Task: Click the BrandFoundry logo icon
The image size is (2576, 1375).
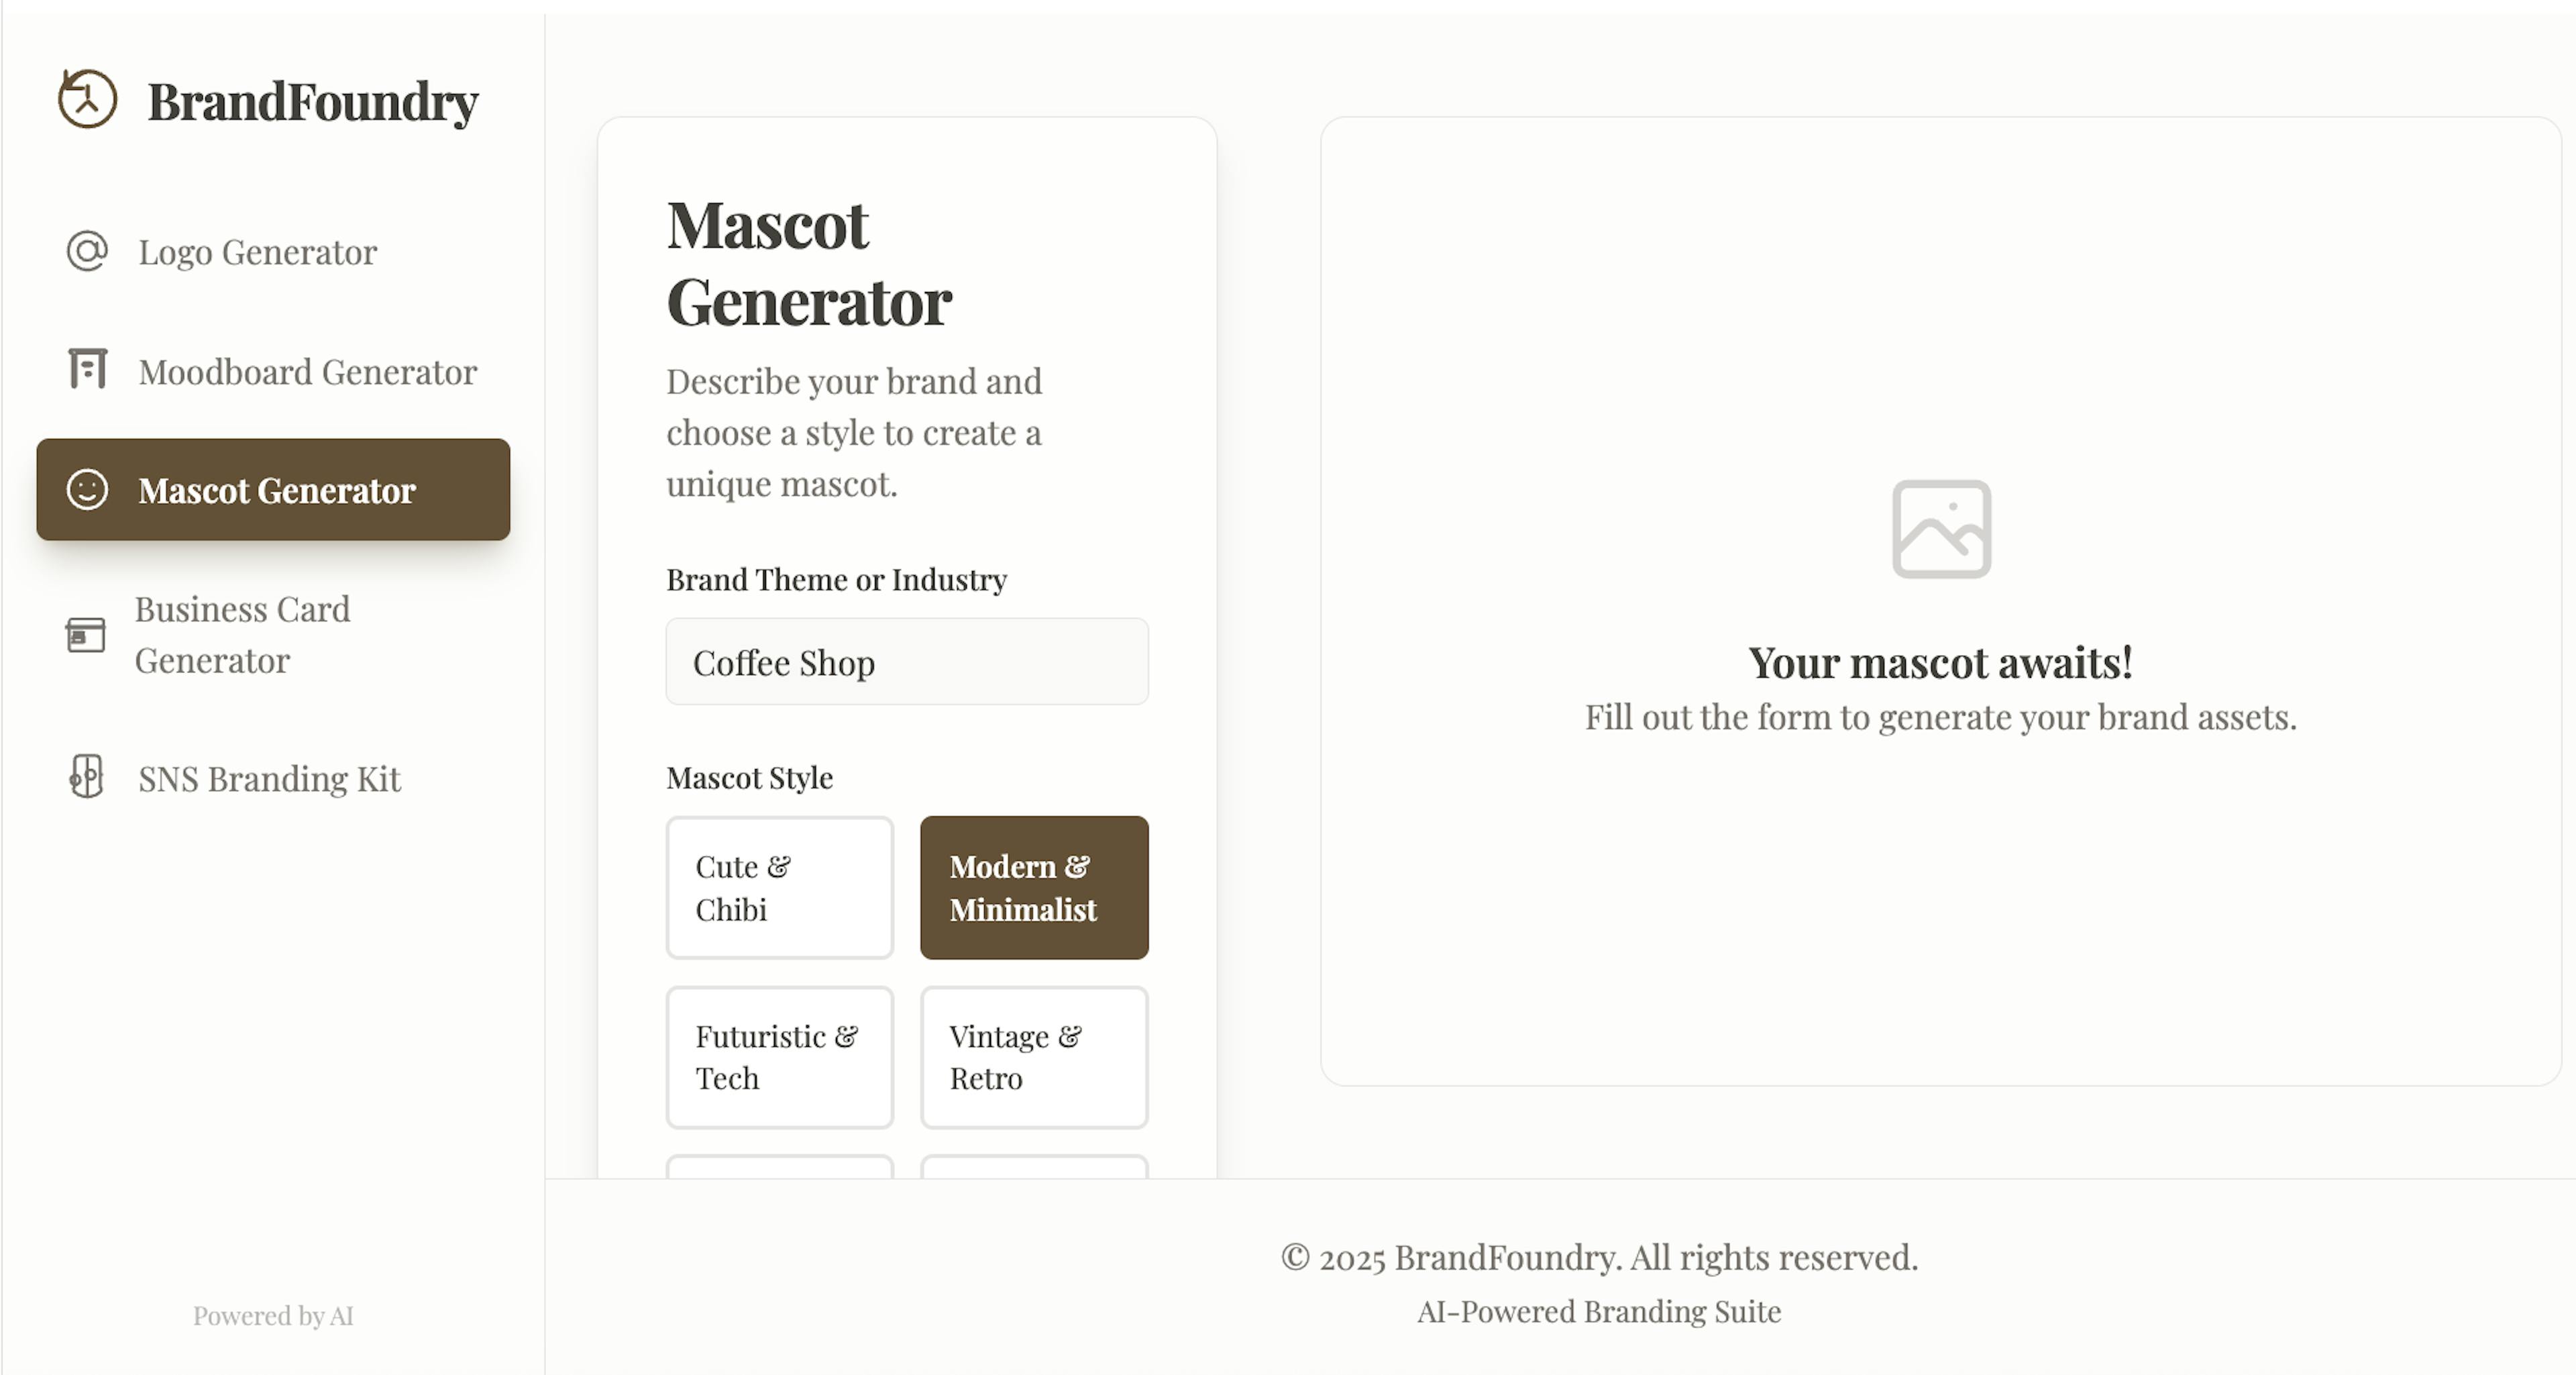Action: click(x=87, y=99)
